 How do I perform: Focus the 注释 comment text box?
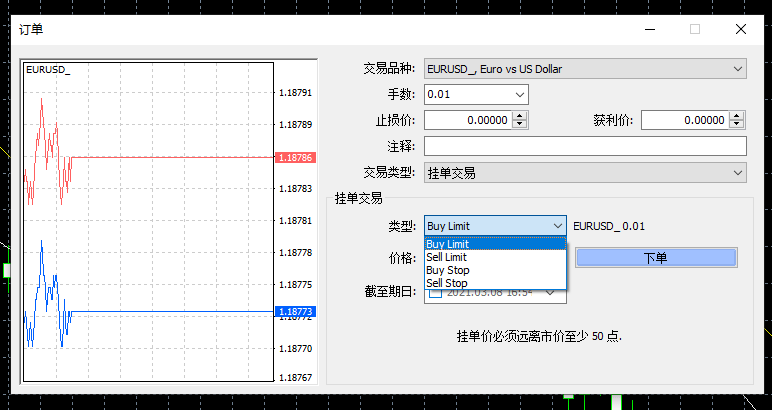pos(585,146)
